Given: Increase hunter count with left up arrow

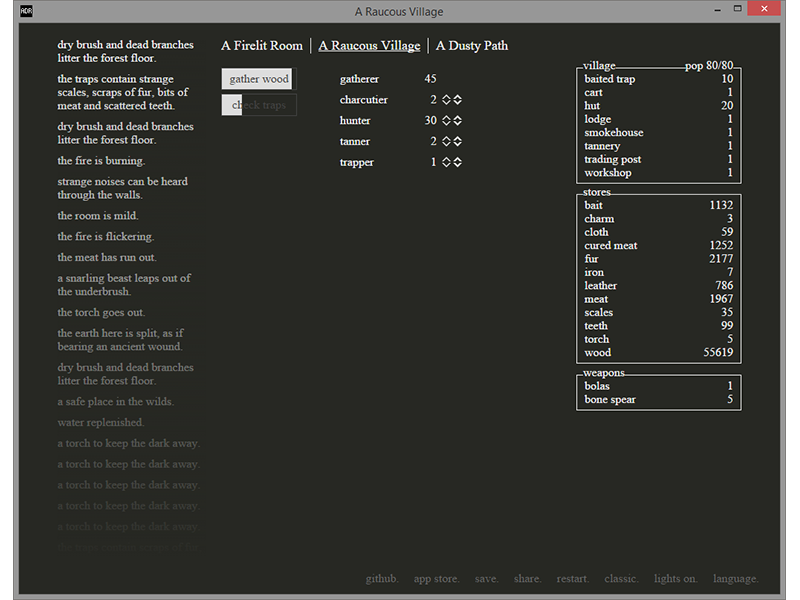Looking at the screenshot, I should (x=446, y=117).
